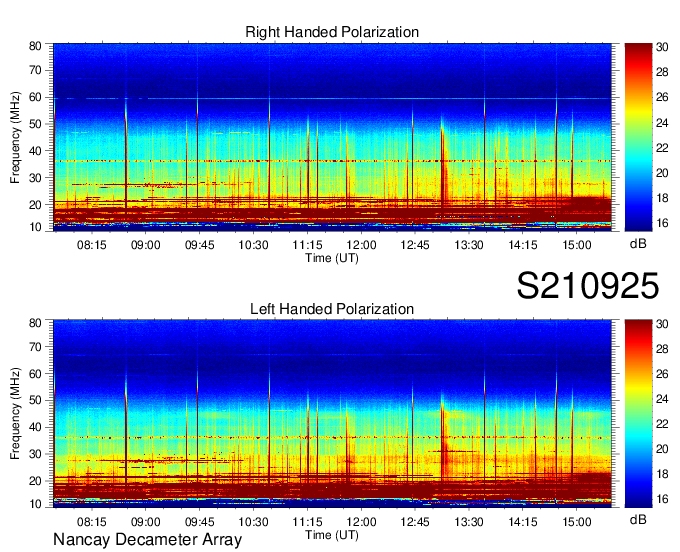Screen dimensions: 680x552
Task: Click the "Left Handed Polarization" title
Action: click(x=332, y=309)
